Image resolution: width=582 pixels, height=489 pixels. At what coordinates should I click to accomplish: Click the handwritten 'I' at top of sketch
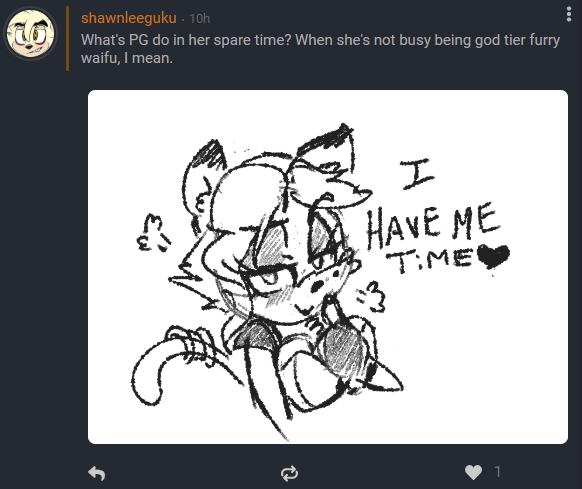pyautogui.click(x=416, y=174)
